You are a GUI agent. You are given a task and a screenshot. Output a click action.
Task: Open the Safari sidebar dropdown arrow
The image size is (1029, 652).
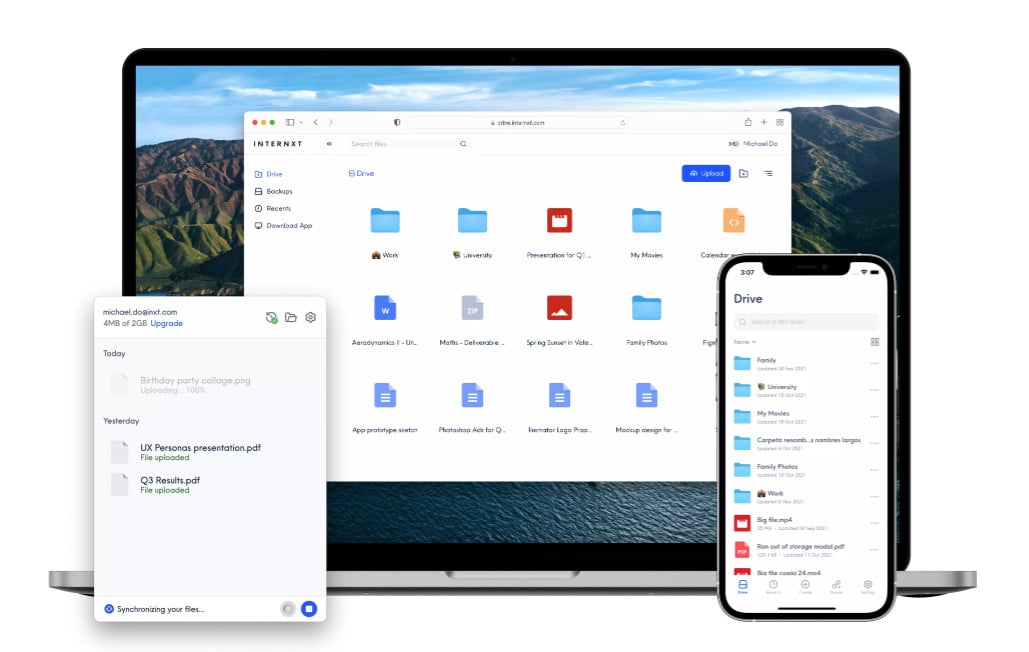[300, 122]
